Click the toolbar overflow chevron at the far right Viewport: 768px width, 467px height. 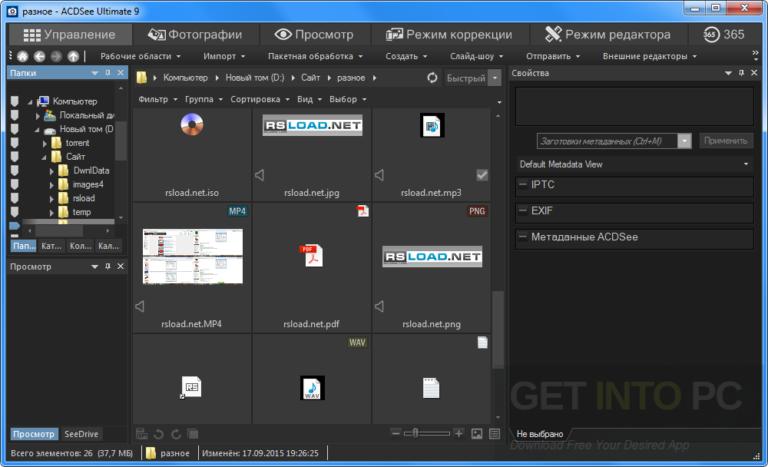pos(755,53)
